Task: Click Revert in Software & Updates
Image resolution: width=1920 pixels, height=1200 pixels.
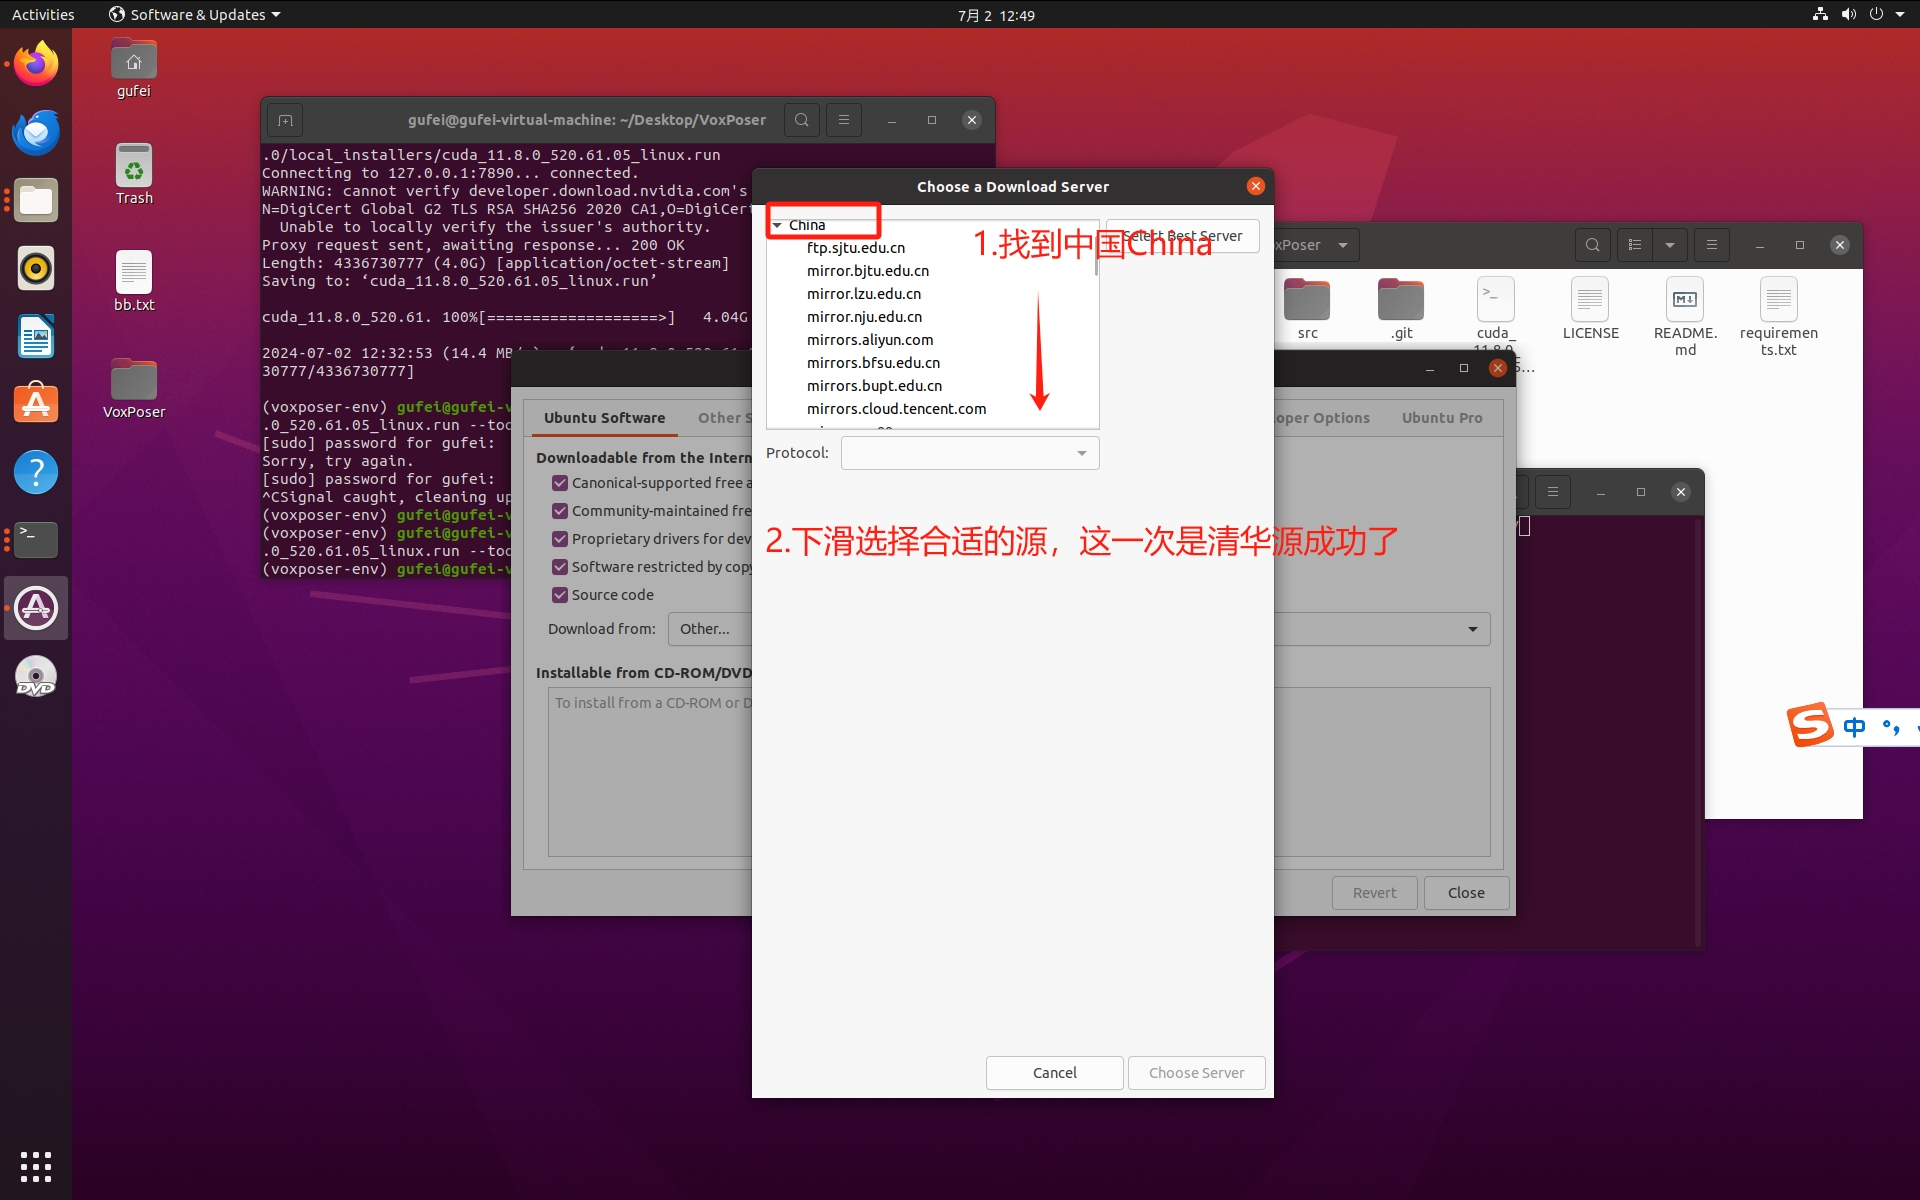Action: pos(1374,893)
